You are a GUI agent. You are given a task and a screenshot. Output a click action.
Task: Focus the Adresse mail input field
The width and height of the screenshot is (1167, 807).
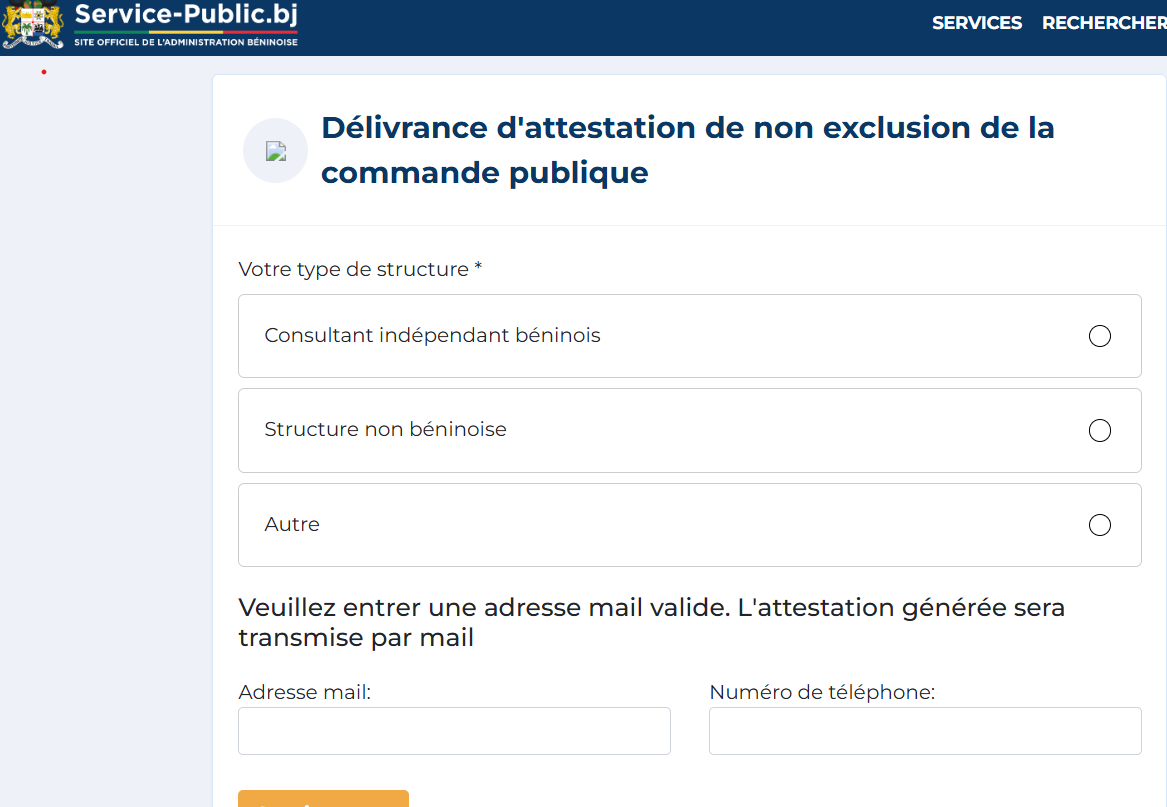(454, 731)
